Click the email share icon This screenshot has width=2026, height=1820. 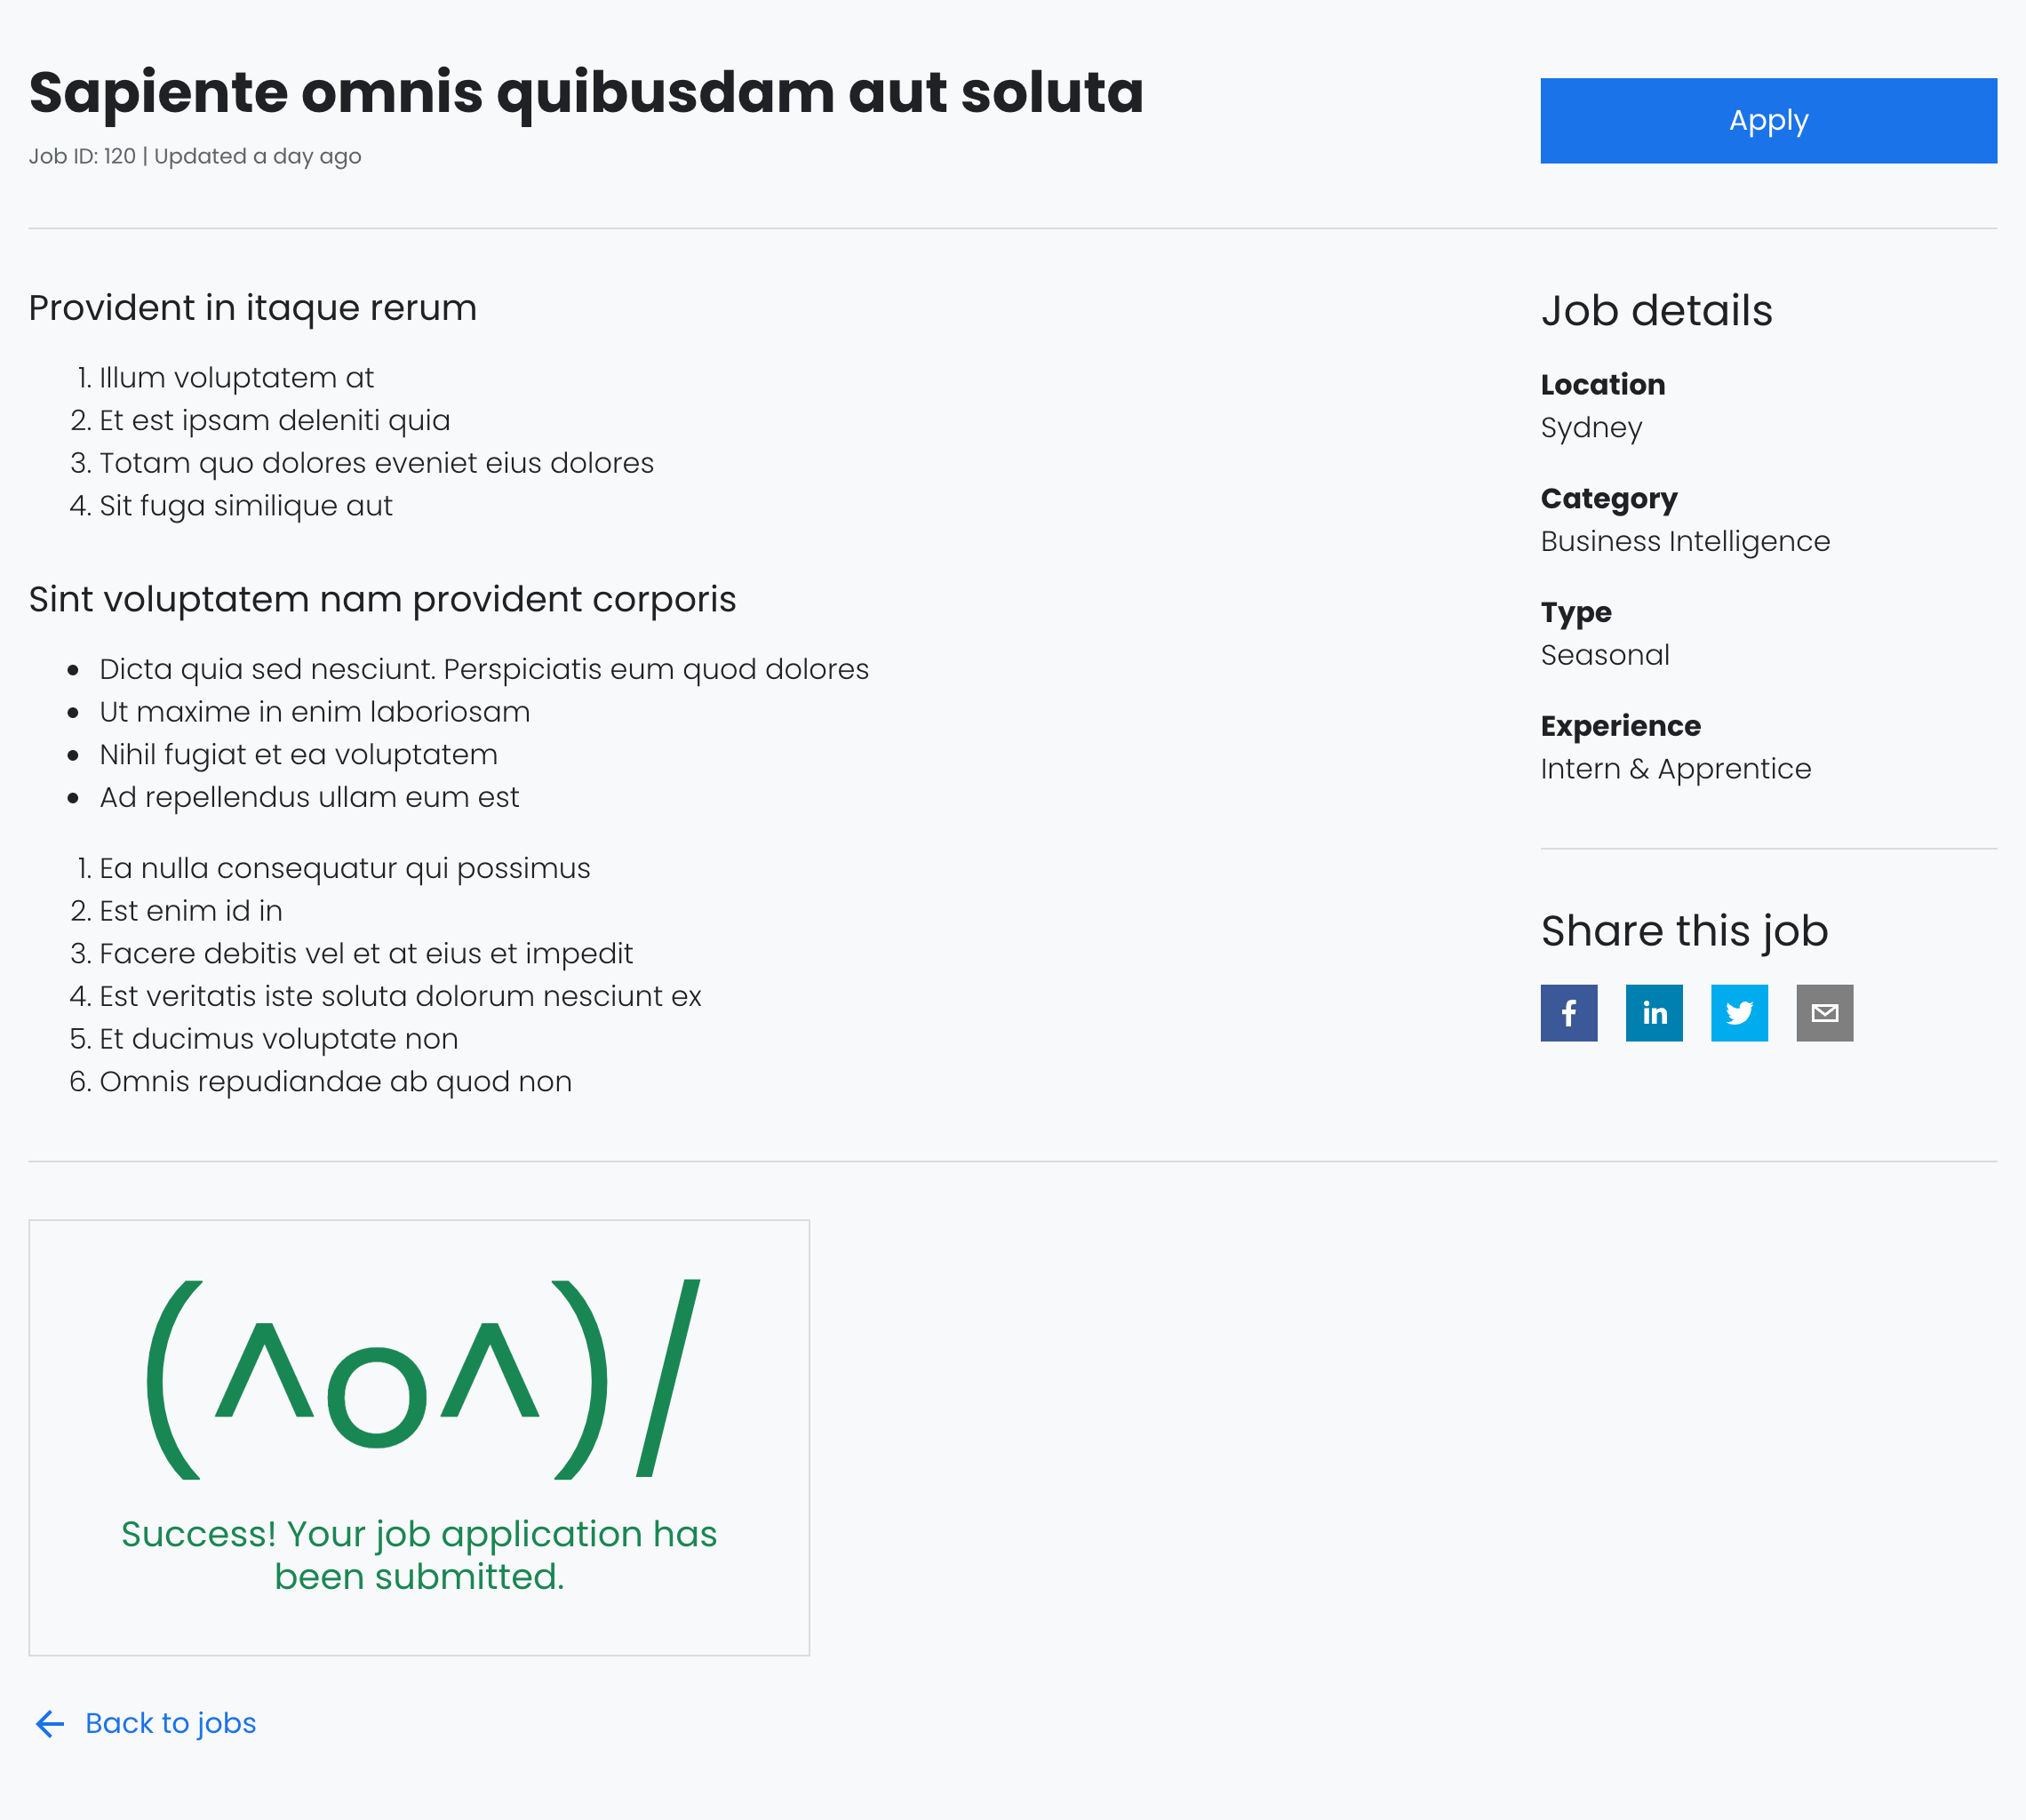(x=1826, y=1012)
